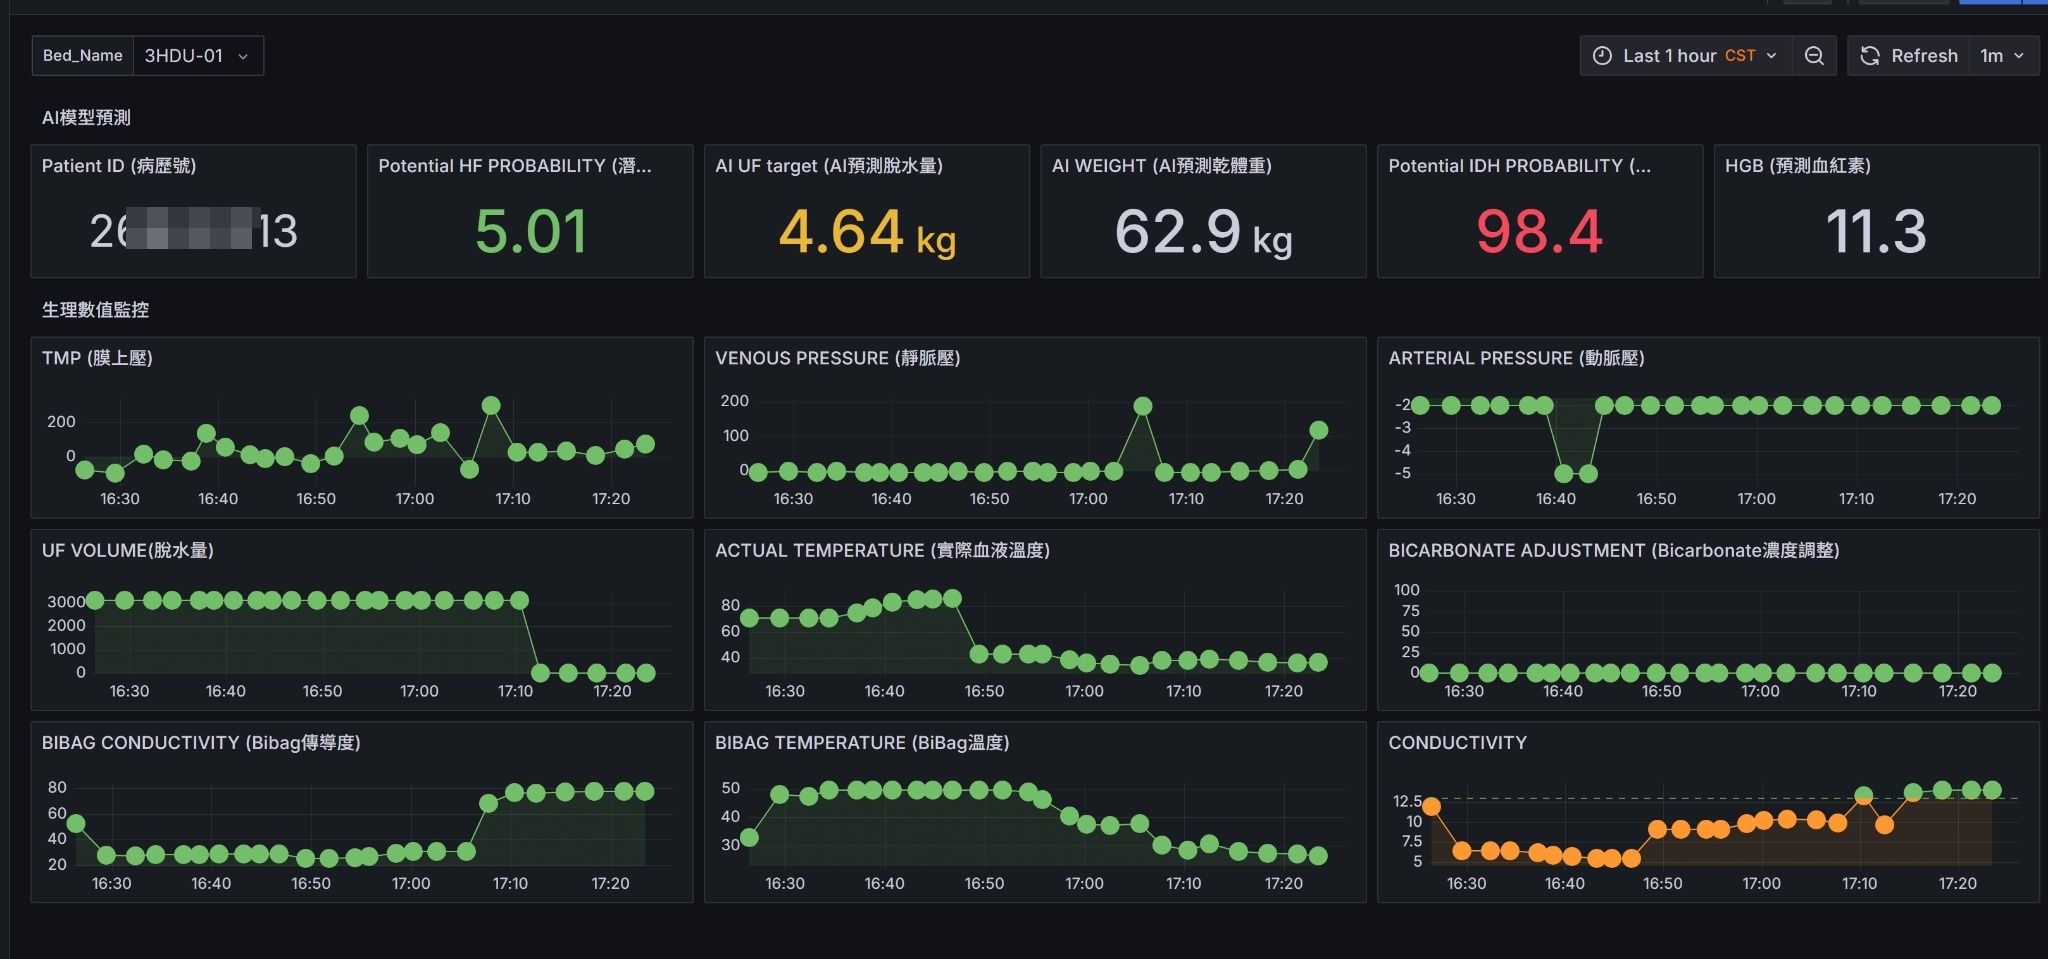The height and width of the screenshot is (959, 2048).
Task: Open the TMP (膜上壓) panel title menu
Action: pyautogui.click(x=97, y=358)
